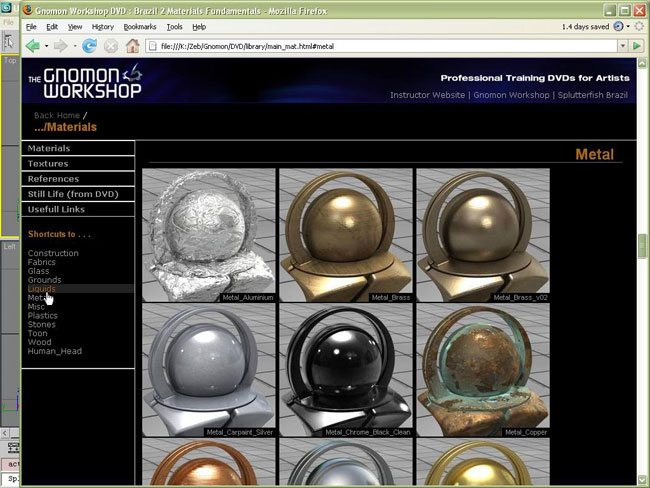Open dropdown next to days saved clock
Image resolution: width=650 pixels, height=488 pixels.
[628, 27]
